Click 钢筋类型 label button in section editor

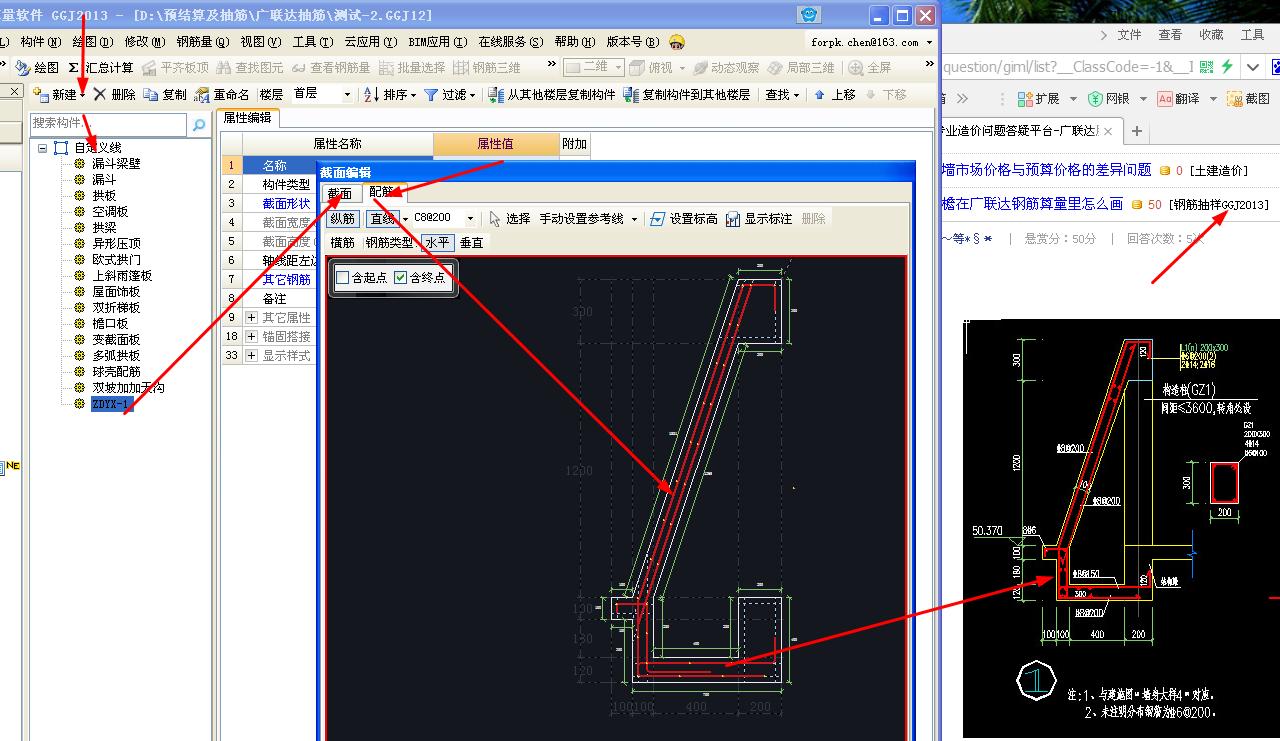(x=389, y=242)
